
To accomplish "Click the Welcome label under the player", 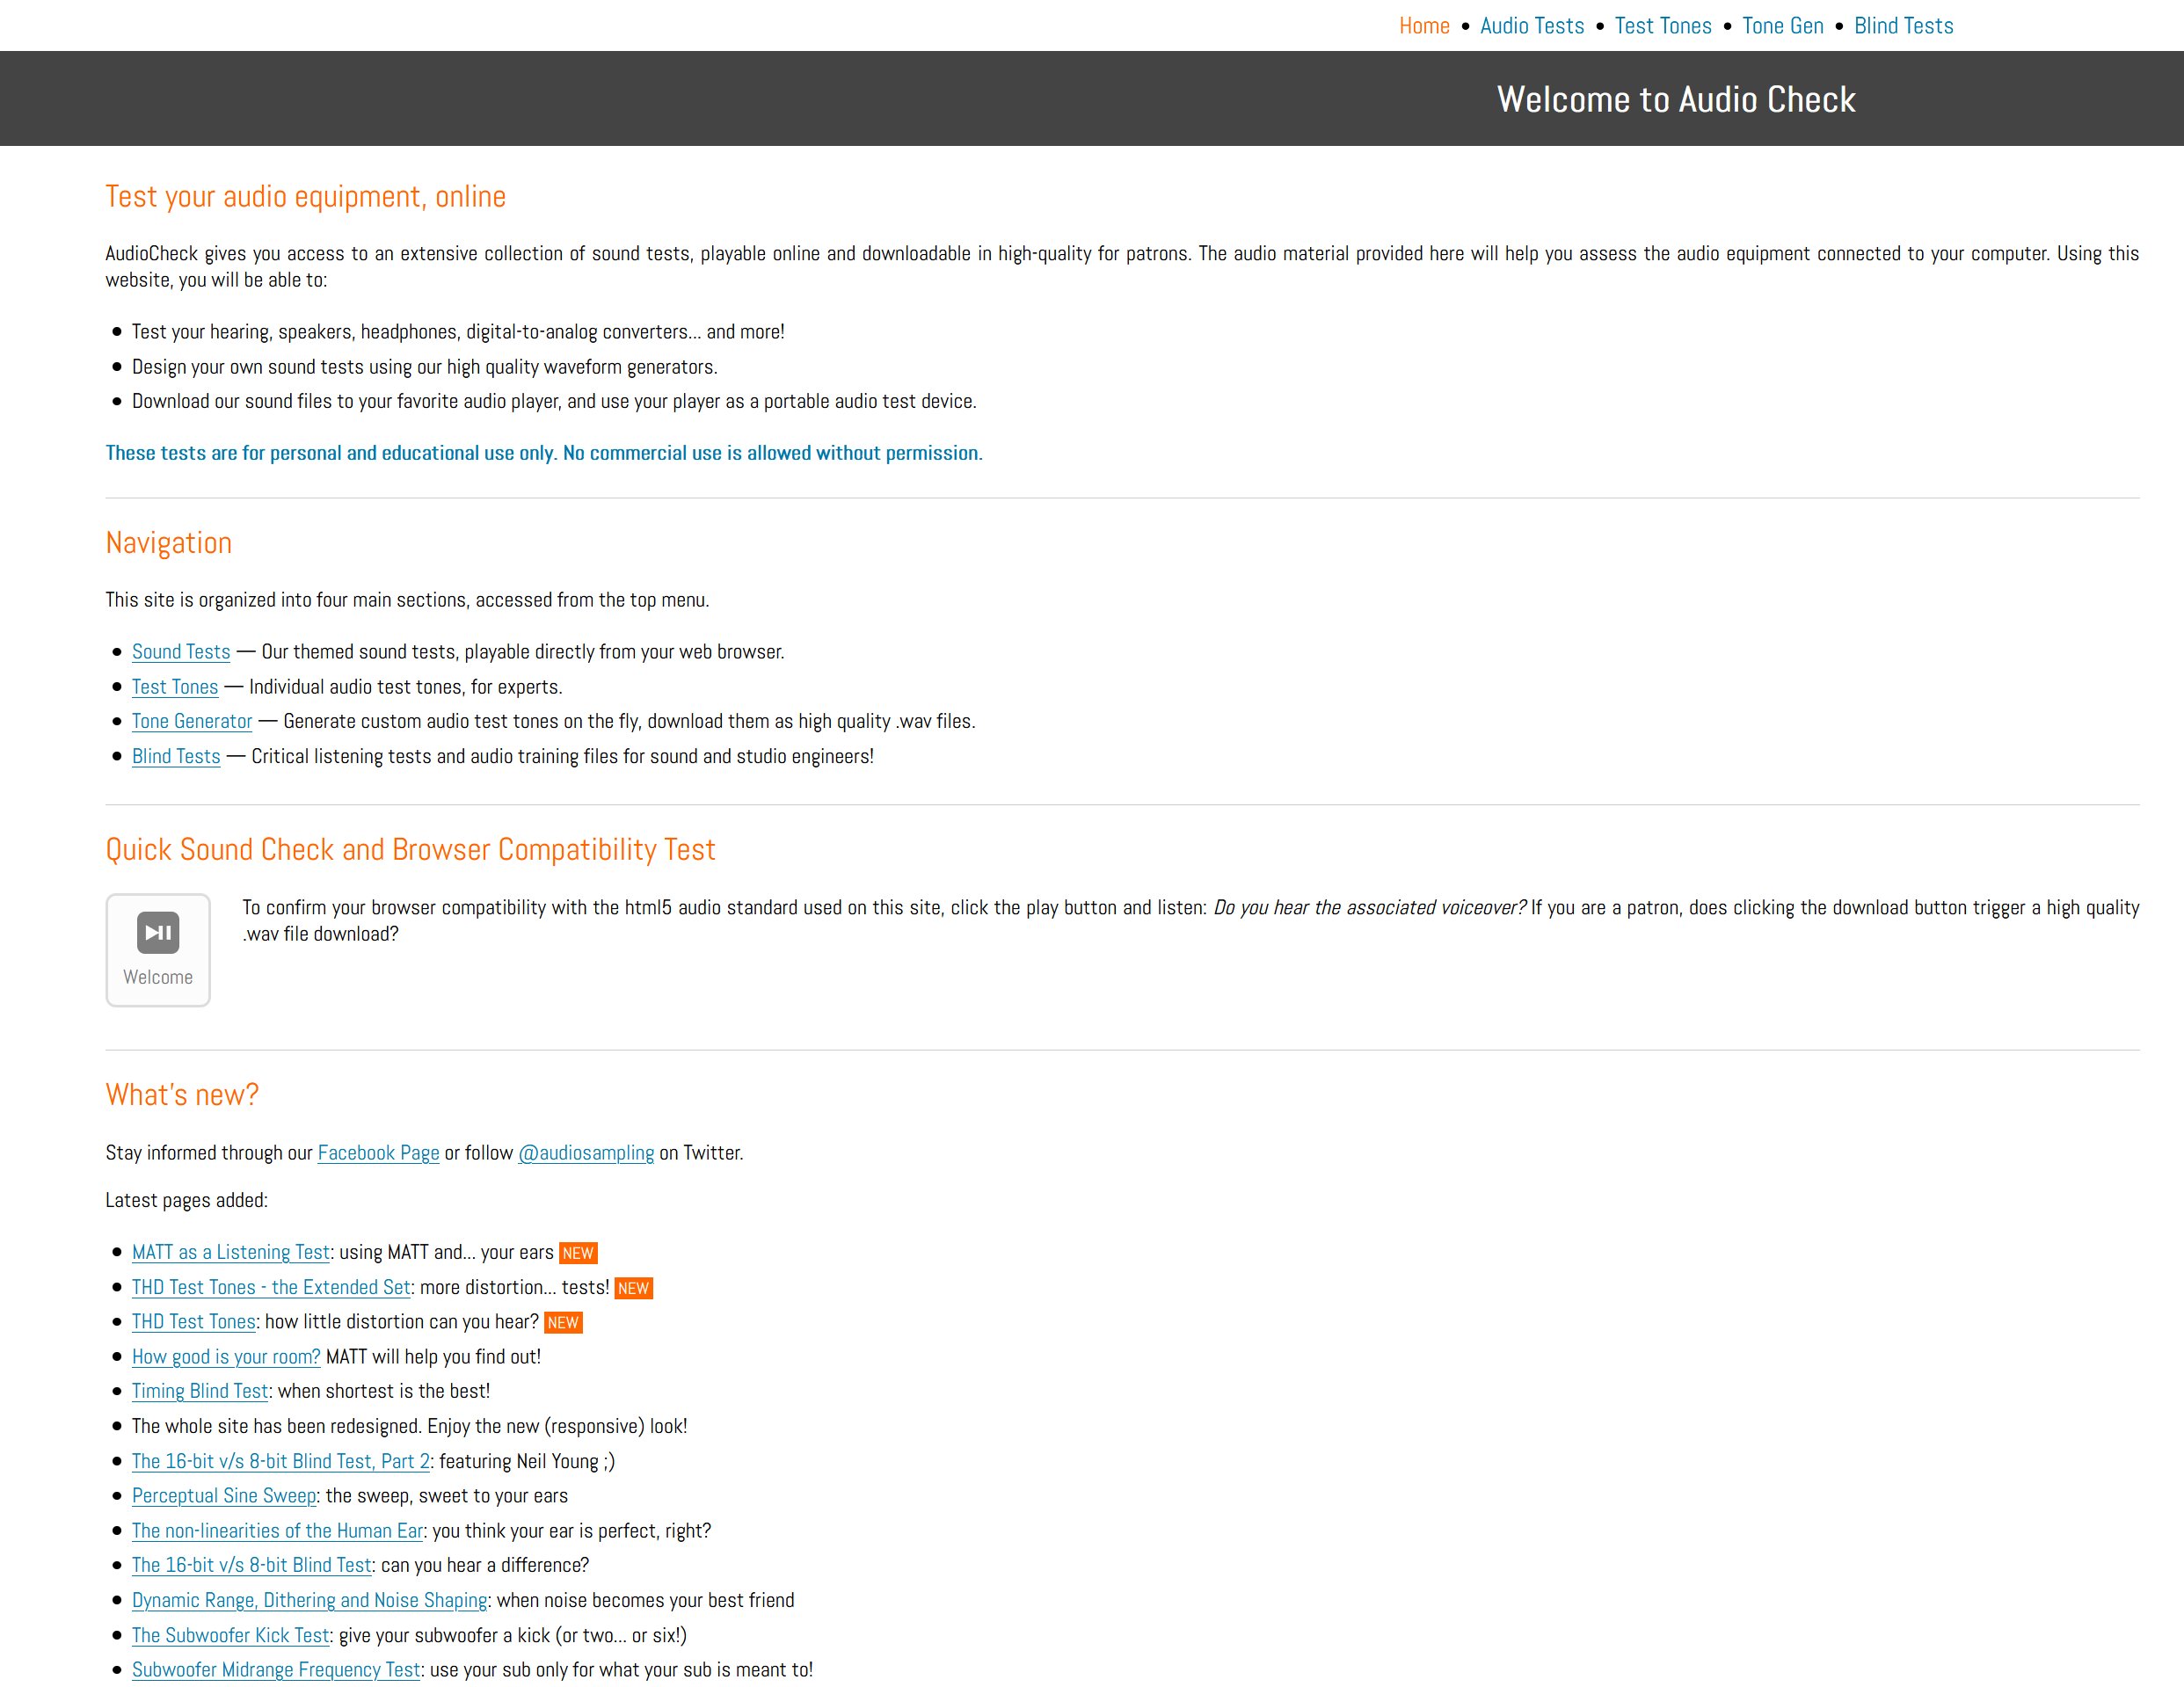I will point(158,977).
